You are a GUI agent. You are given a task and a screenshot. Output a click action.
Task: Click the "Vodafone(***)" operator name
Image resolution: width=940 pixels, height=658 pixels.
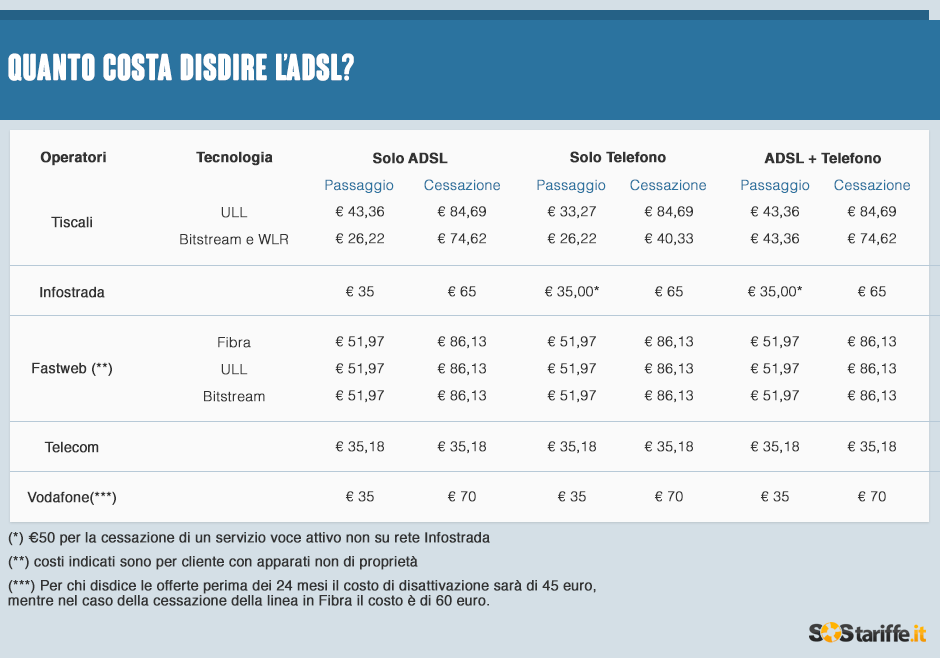72,497
